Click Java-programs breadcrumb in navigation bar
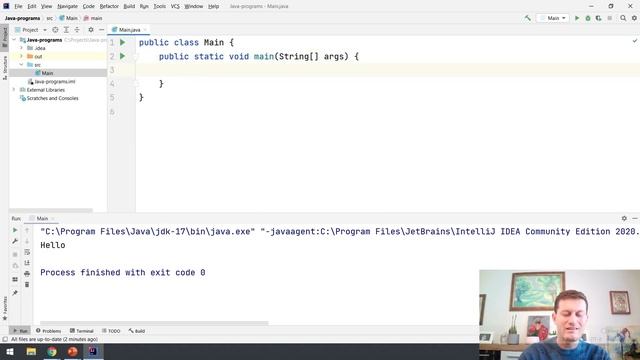 click(x=22, y=18)
